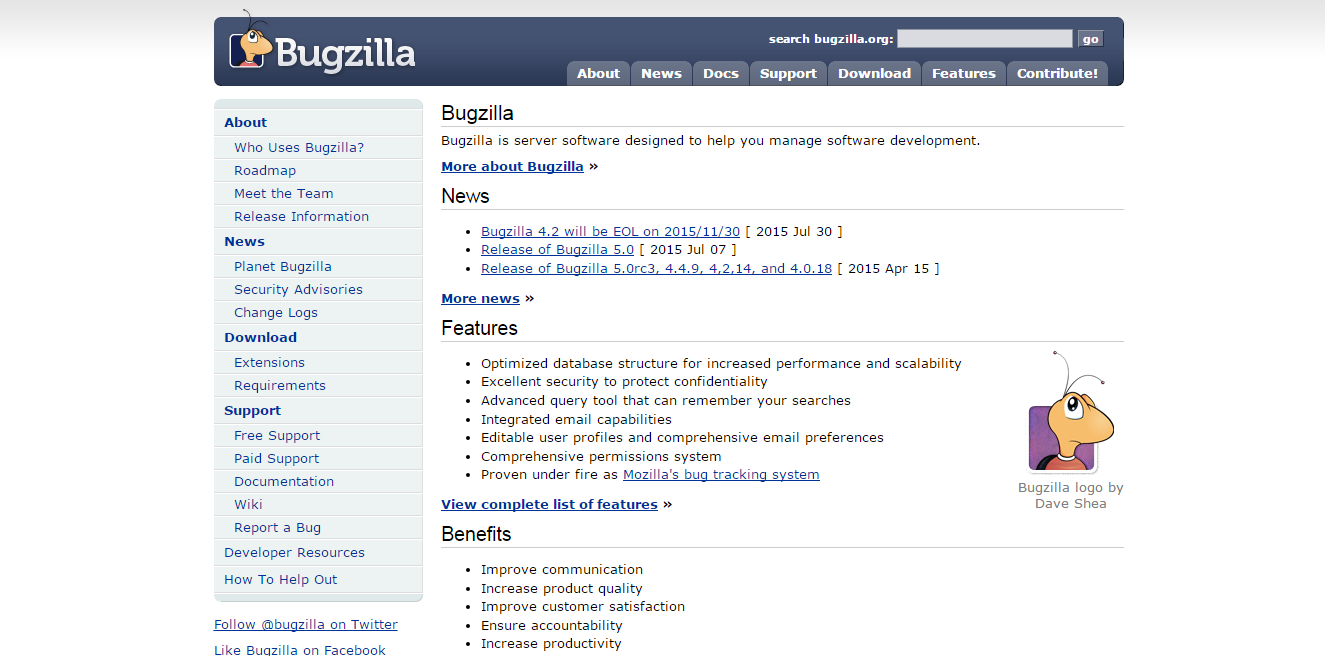Click Improve customer satisfaction benefit text
The width and height of the screenshot is (1325, 656).
583,606
